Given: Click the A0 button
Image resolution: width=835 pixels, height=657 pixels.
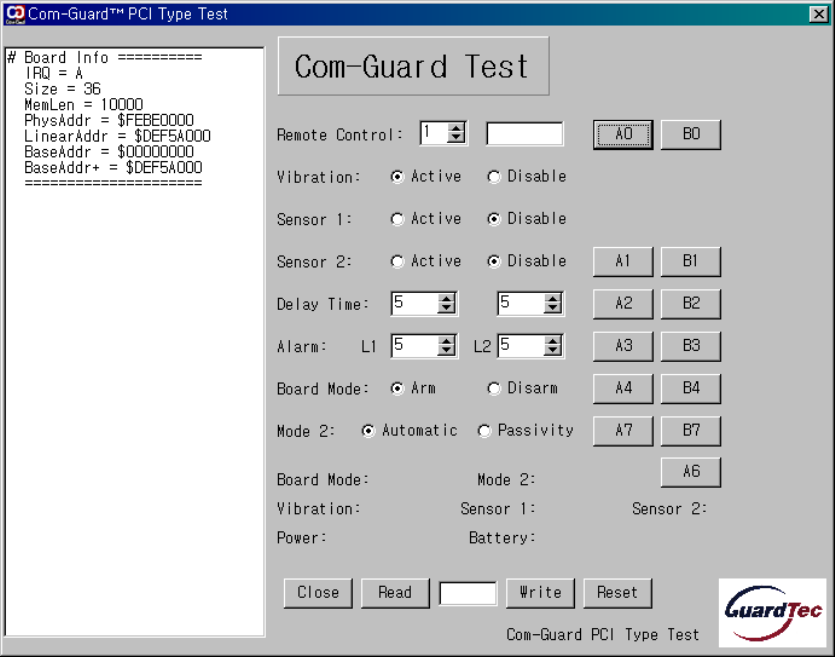Looking at the screenshot, I should point(623,134).
